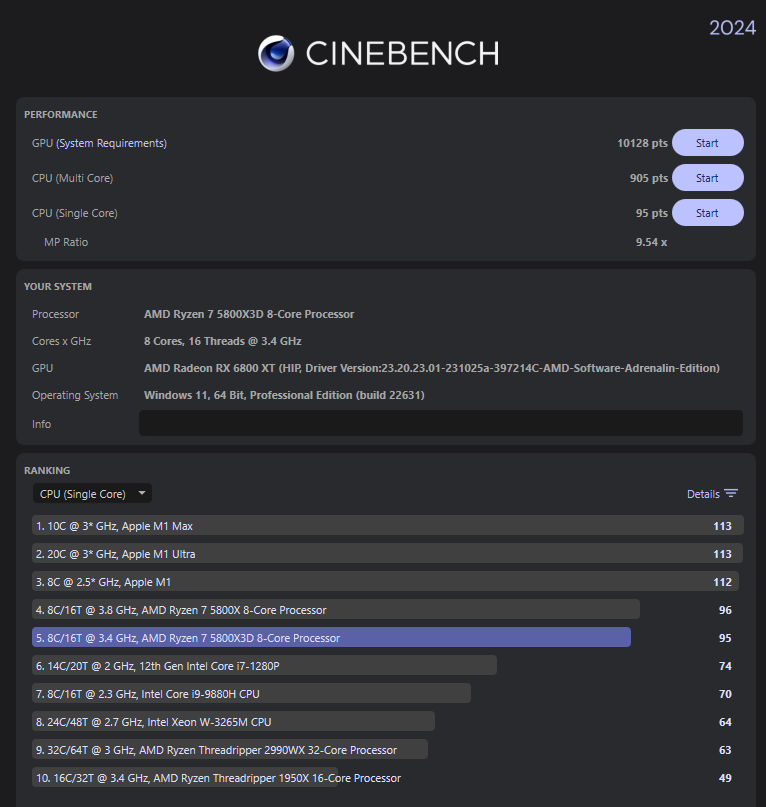The width and height of the screenshot is (766, 807).
Task: Click the RANKING section heading
Action: (x=47, y=470)
